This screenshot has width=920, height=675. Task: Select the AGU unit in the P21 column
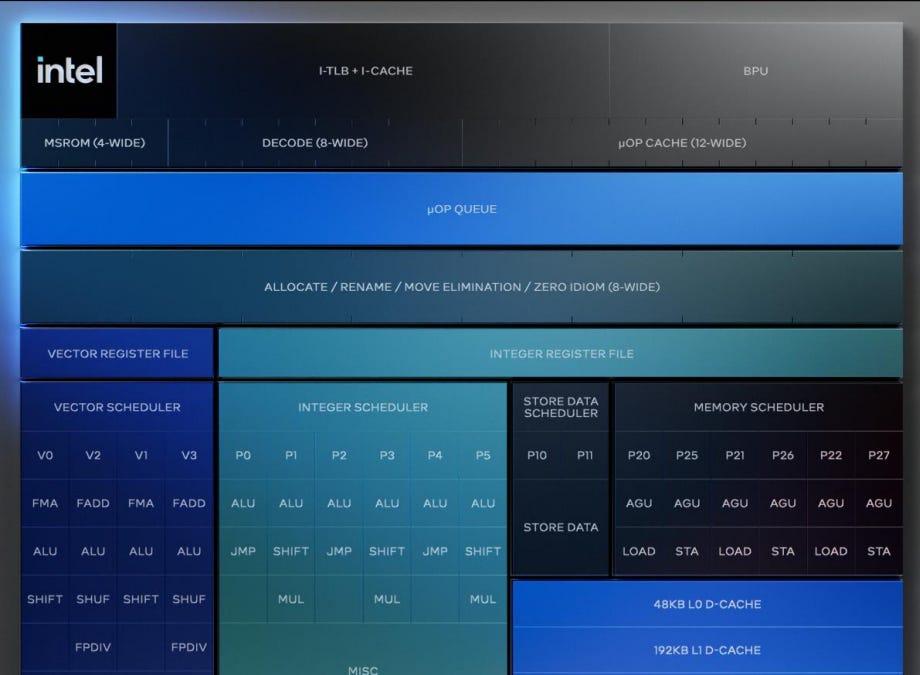click(735, 503)
